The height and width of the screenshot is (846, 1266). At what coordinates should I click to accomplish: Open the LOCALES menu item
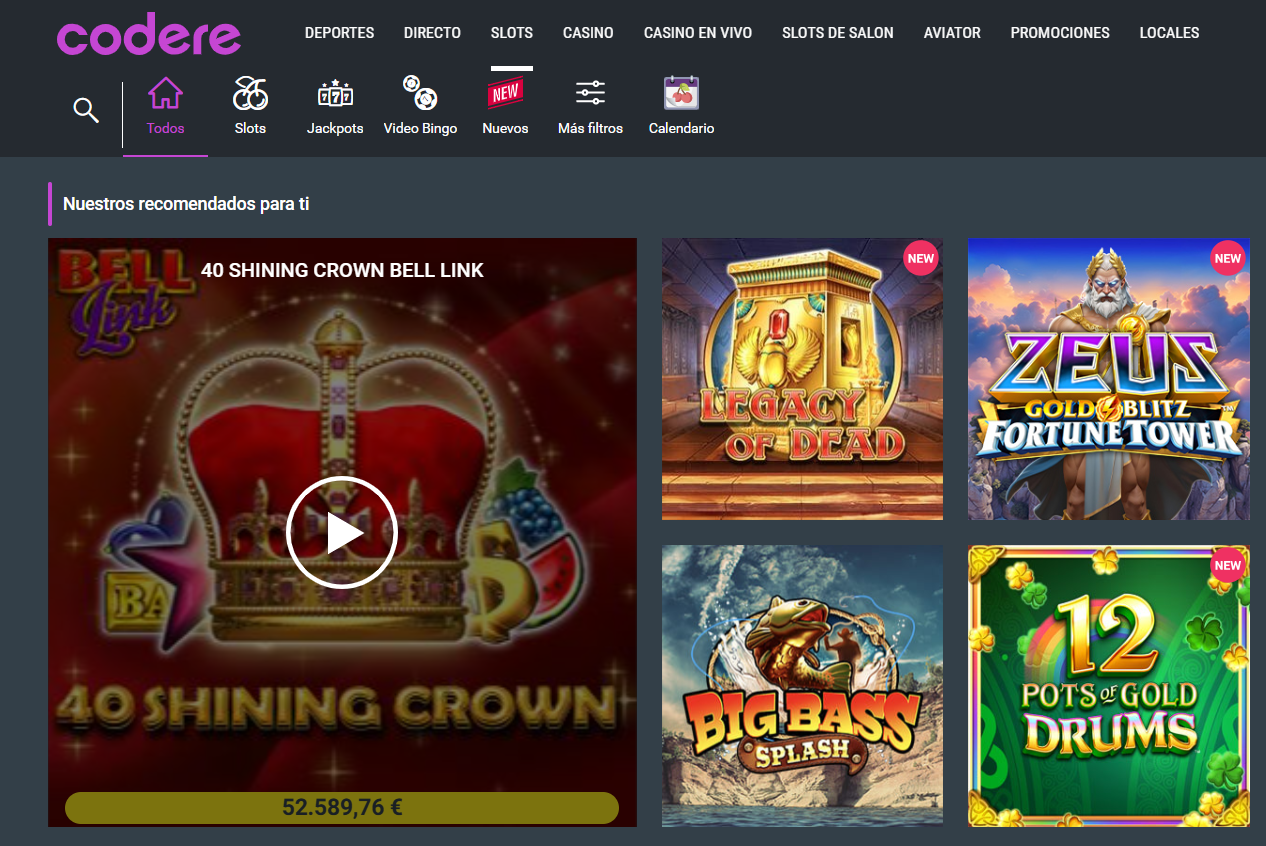click(1169, 33)
